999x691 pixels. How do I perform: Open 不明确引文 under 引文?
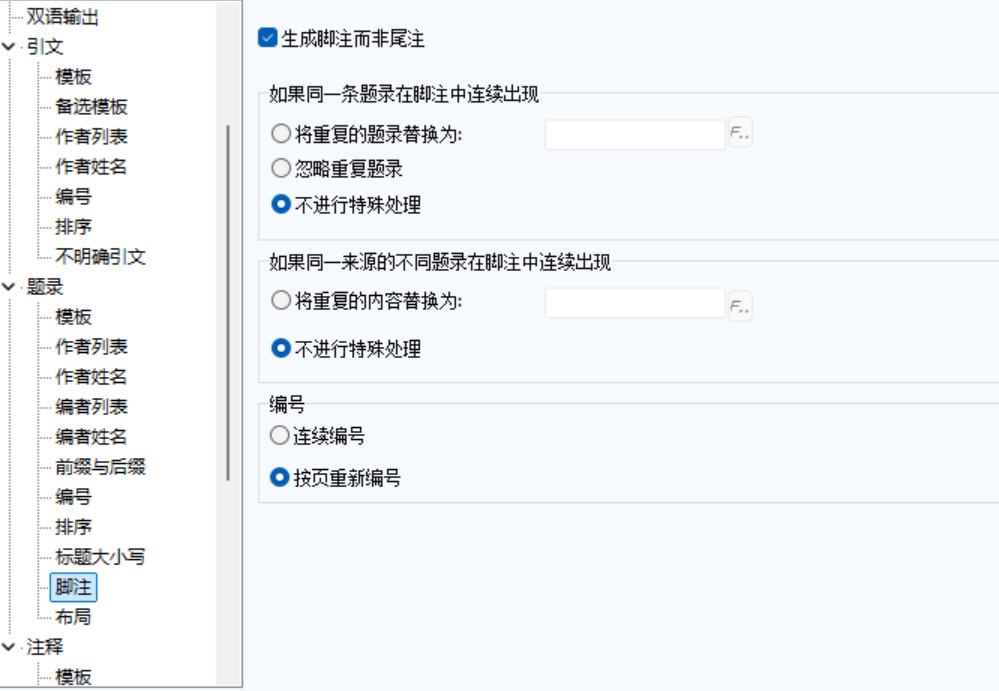(100, 257)
